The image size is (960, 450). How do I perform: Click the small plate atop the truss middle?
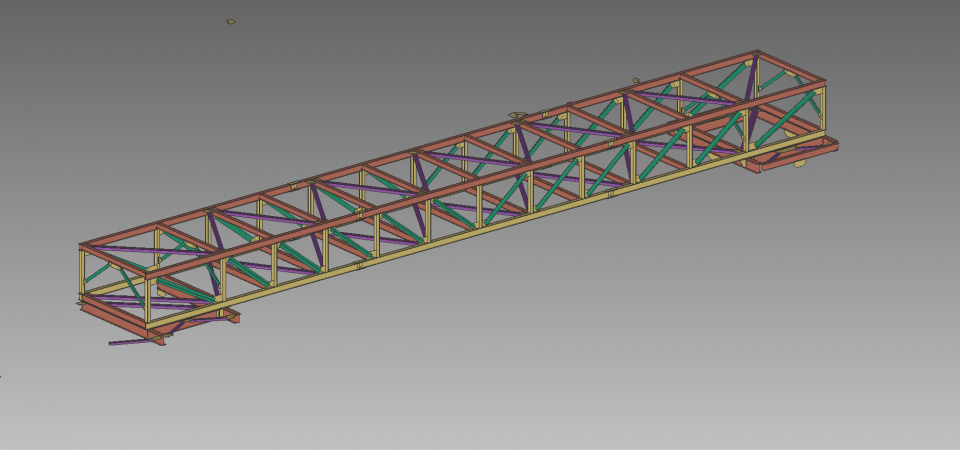pyautogui.click(x=517, y=115)
